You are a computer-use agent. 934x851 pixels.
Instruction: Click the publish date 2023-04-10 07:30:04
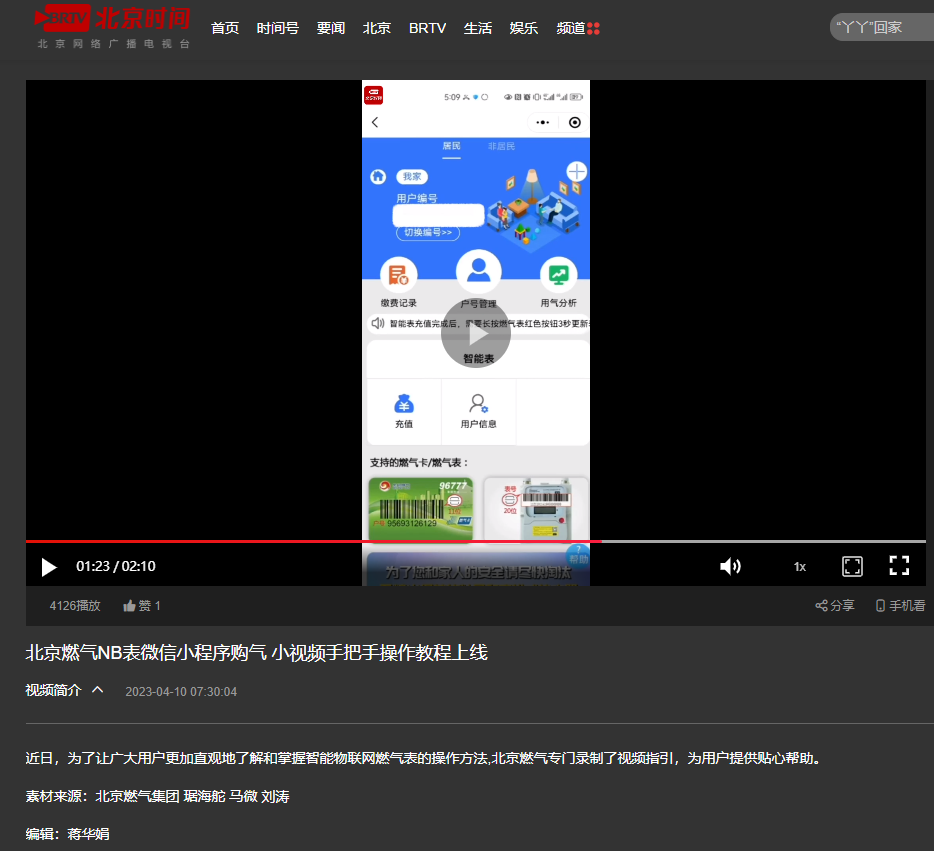(x=181, y=691)
